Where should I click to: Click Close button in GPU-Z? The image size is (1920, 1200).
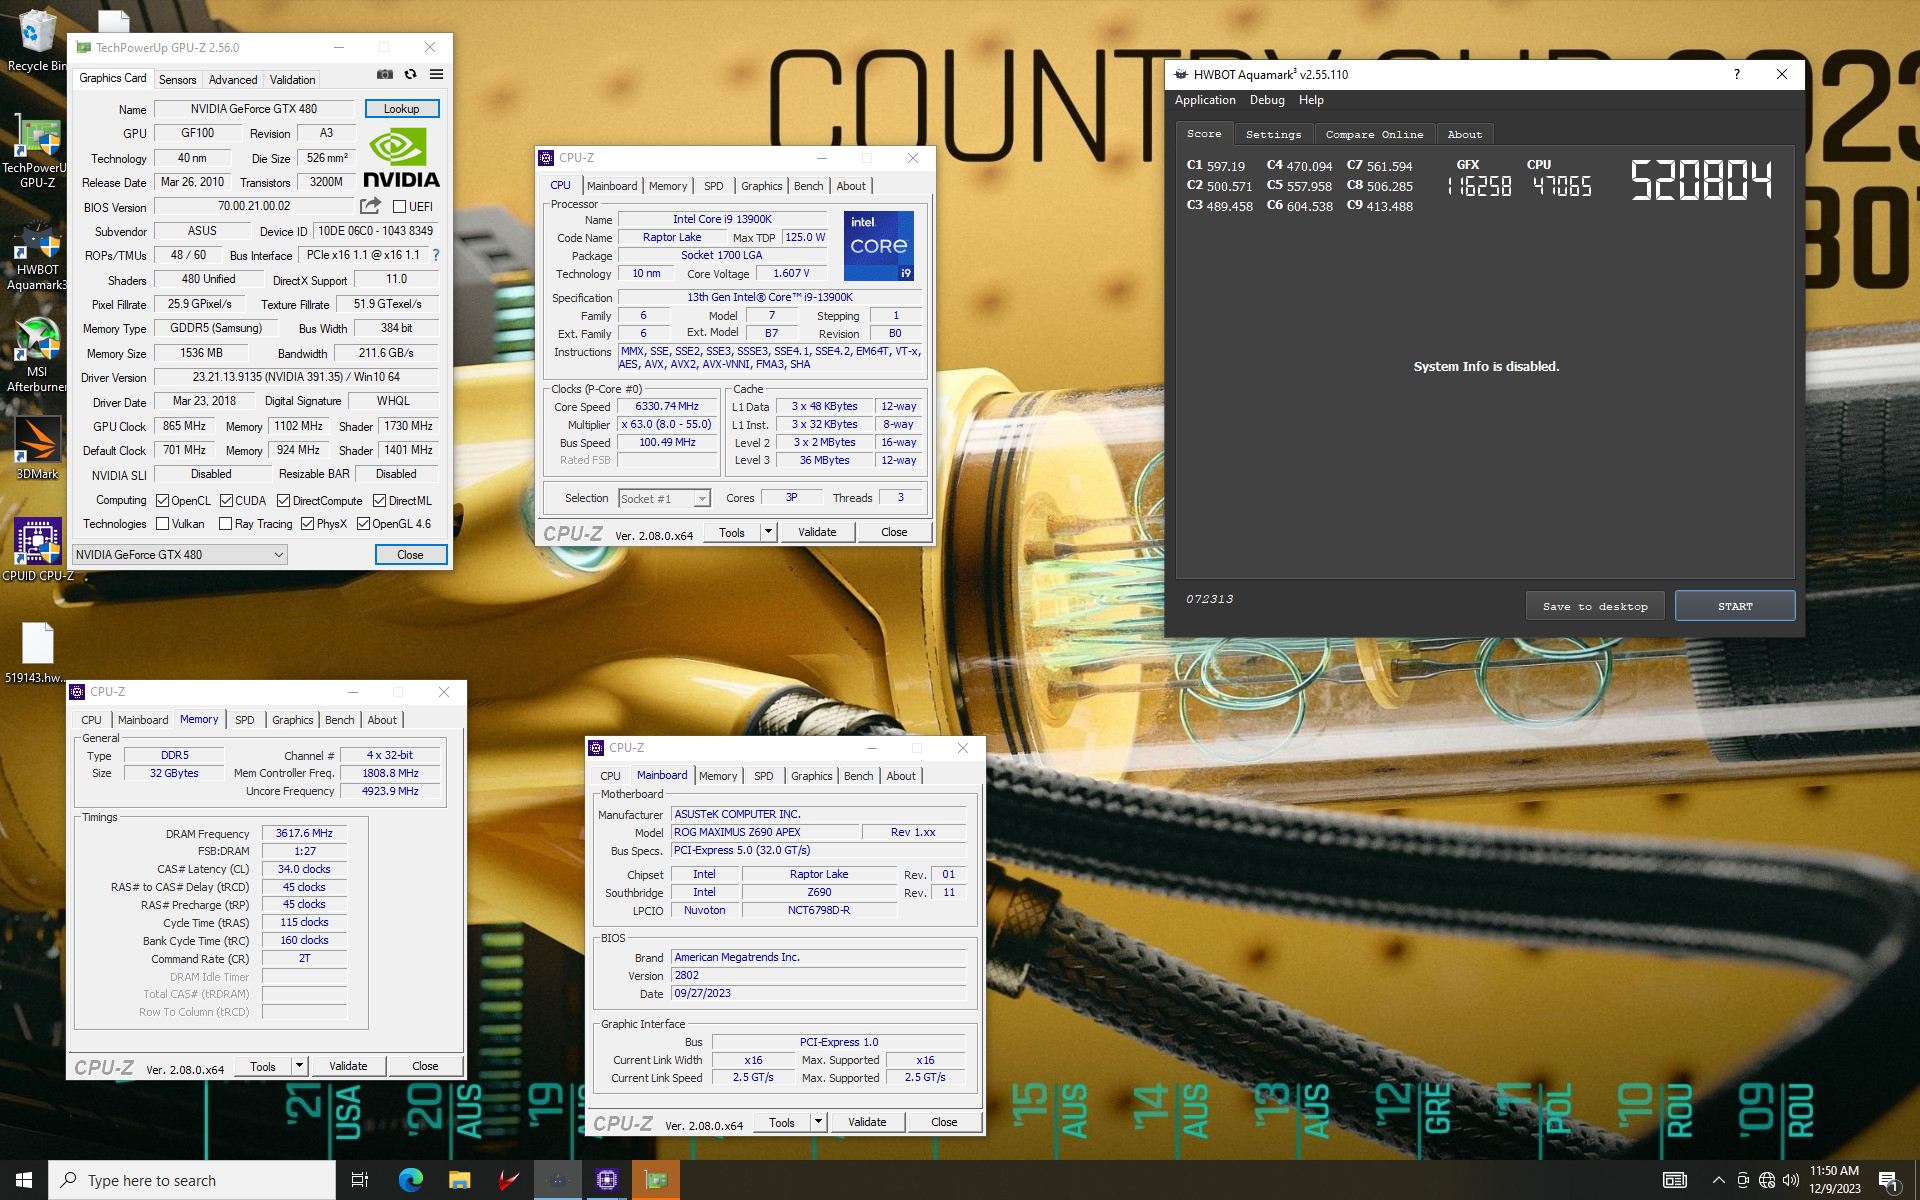click(410, 555)
